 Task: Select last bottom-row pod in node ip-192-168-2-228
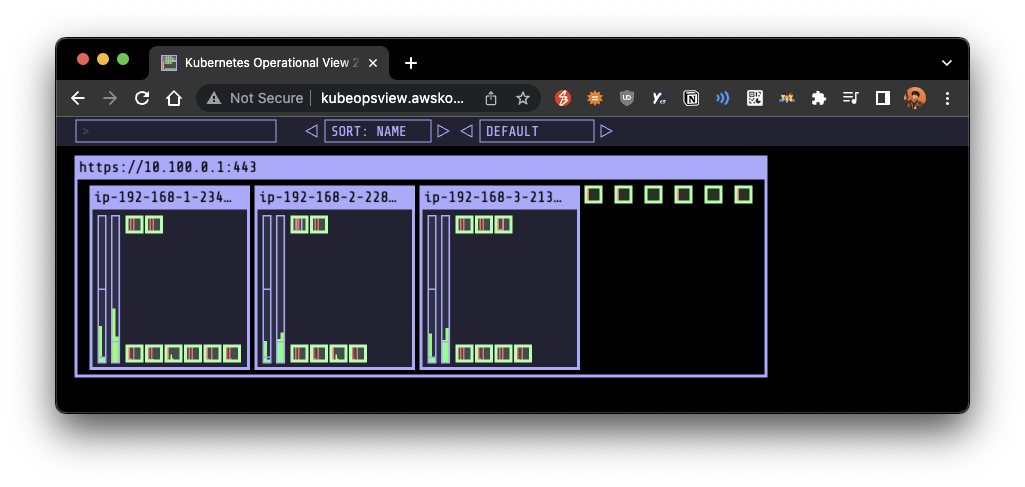tap(358, 354)
